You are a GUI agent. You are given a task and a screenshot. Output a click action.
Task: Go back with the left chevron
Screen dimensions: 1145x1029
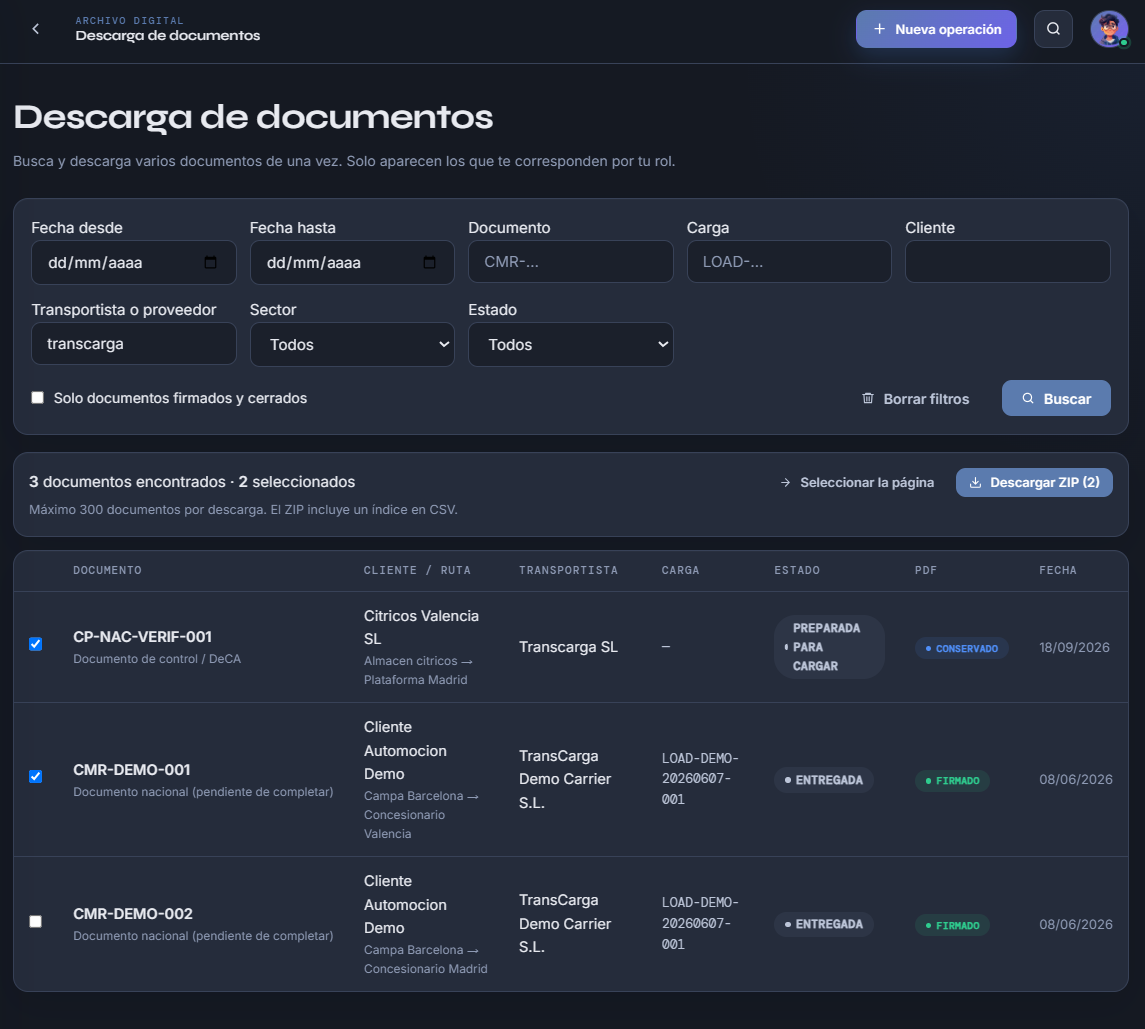[x=35, y=29]
